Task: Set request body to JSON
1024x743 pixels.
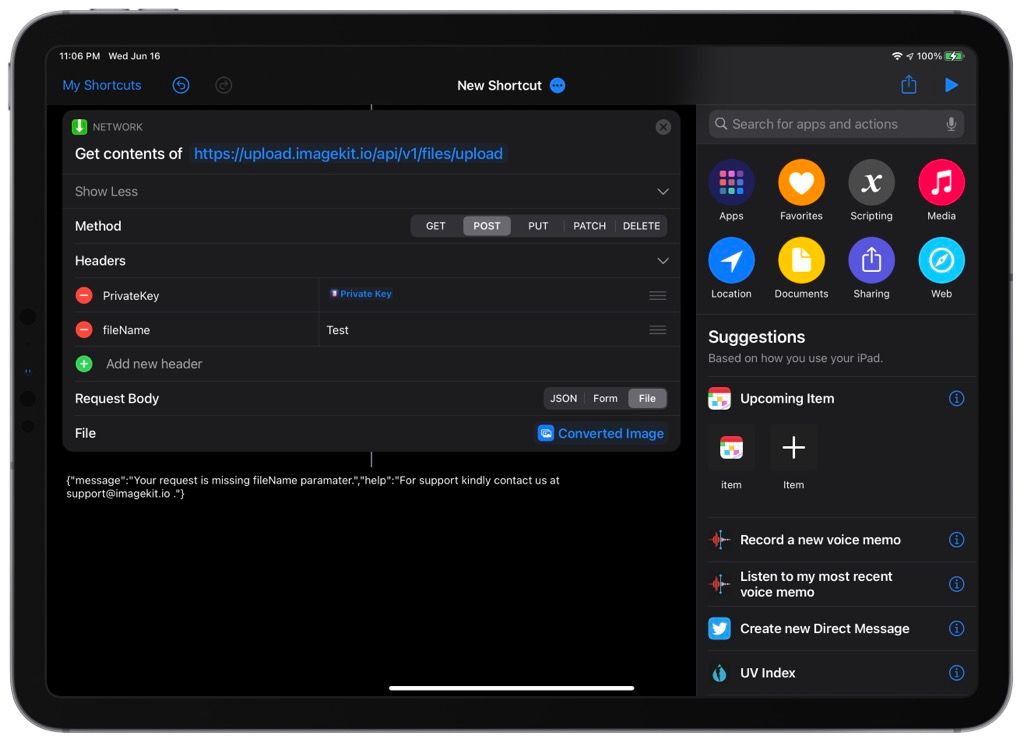Action: [x=564, y=398]
